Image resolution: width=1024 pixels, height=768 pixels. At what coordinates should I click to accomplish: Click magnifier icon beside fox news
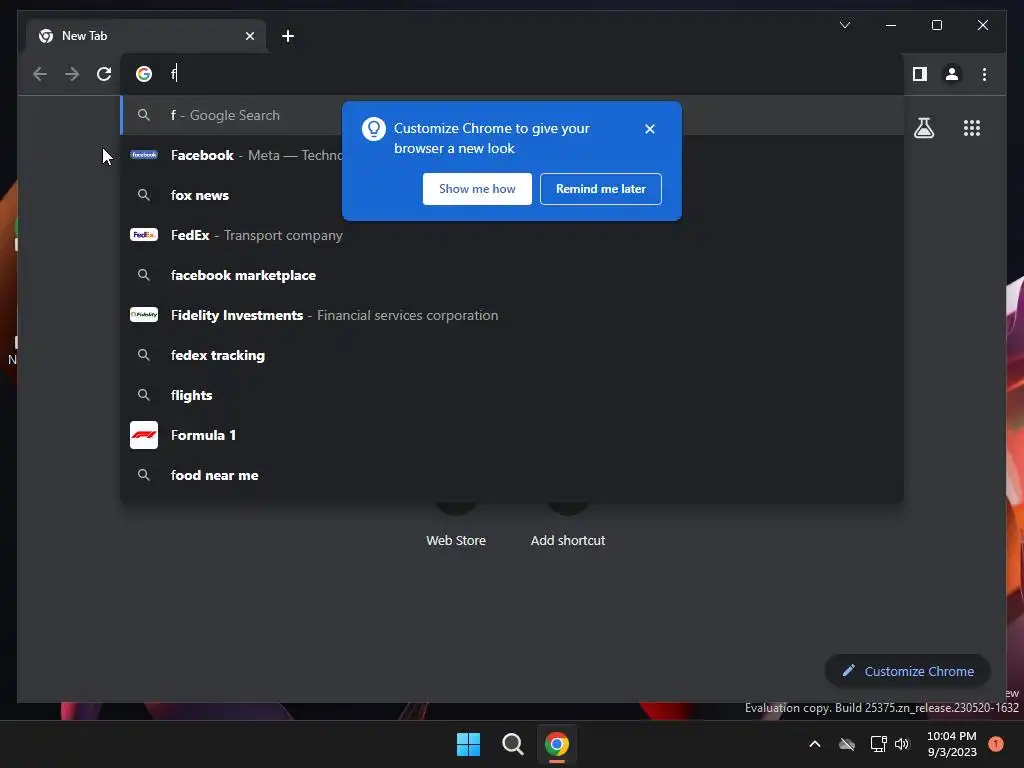coord(144,195)
